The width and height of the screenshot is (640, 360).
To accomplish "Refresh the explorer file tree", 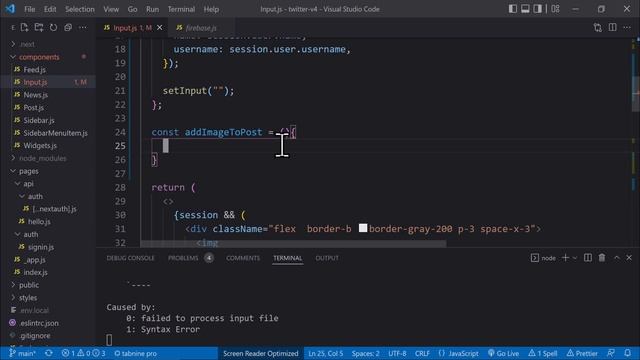I will pyautogui.click(x=53, y=27).
